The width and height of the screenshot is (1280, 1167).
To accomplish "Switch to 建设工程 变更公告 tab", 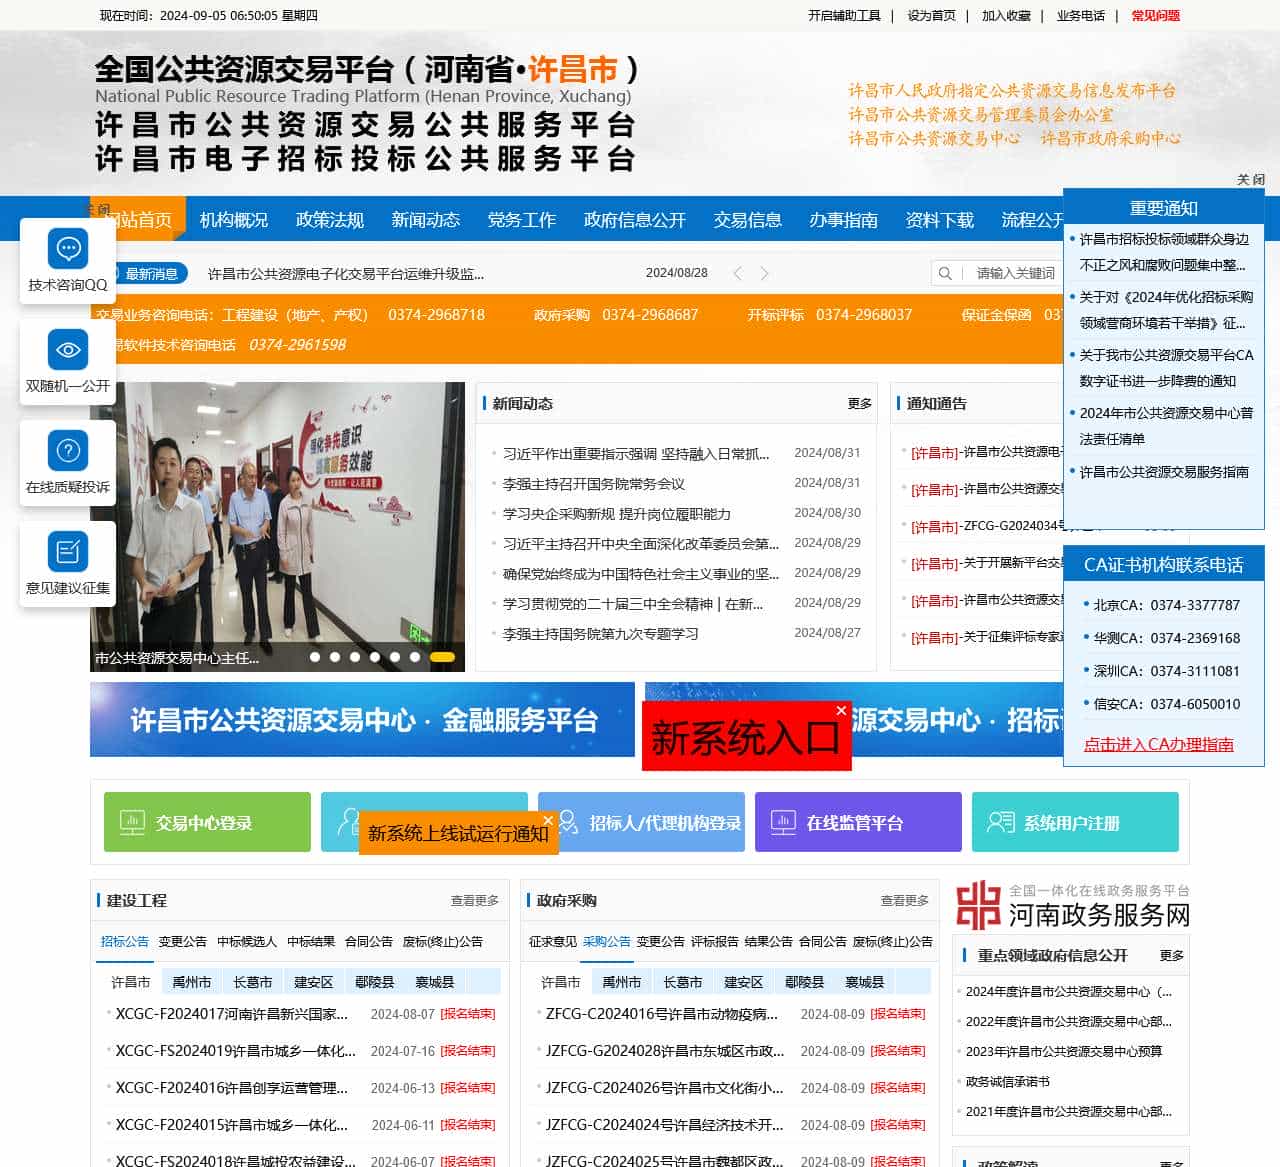I will (x=183, y=941).
